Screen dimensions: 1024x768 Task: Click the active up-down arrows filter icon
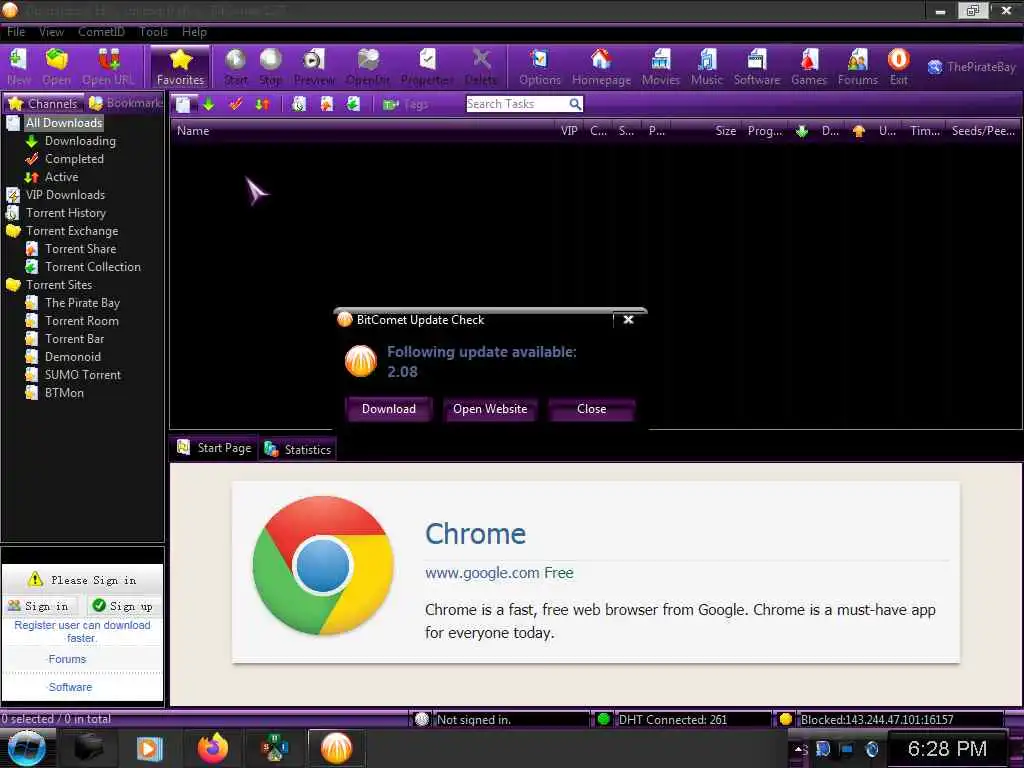click(x=263, y=104)
